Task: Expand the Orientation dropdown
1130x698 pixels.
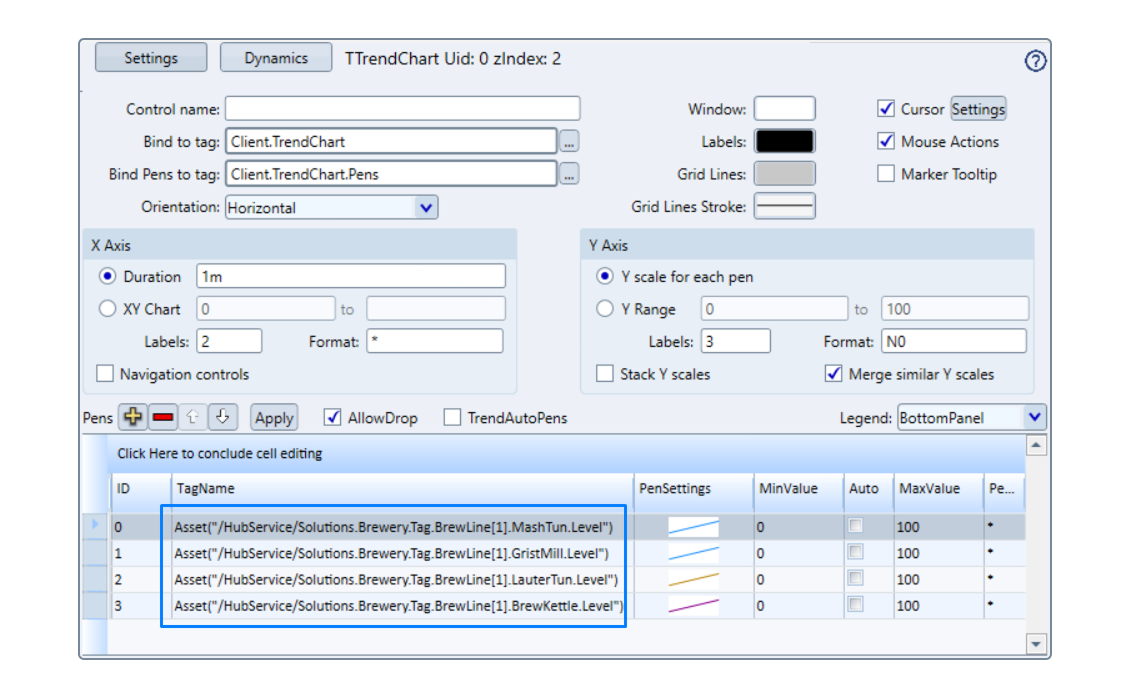Action: [426, 208]
